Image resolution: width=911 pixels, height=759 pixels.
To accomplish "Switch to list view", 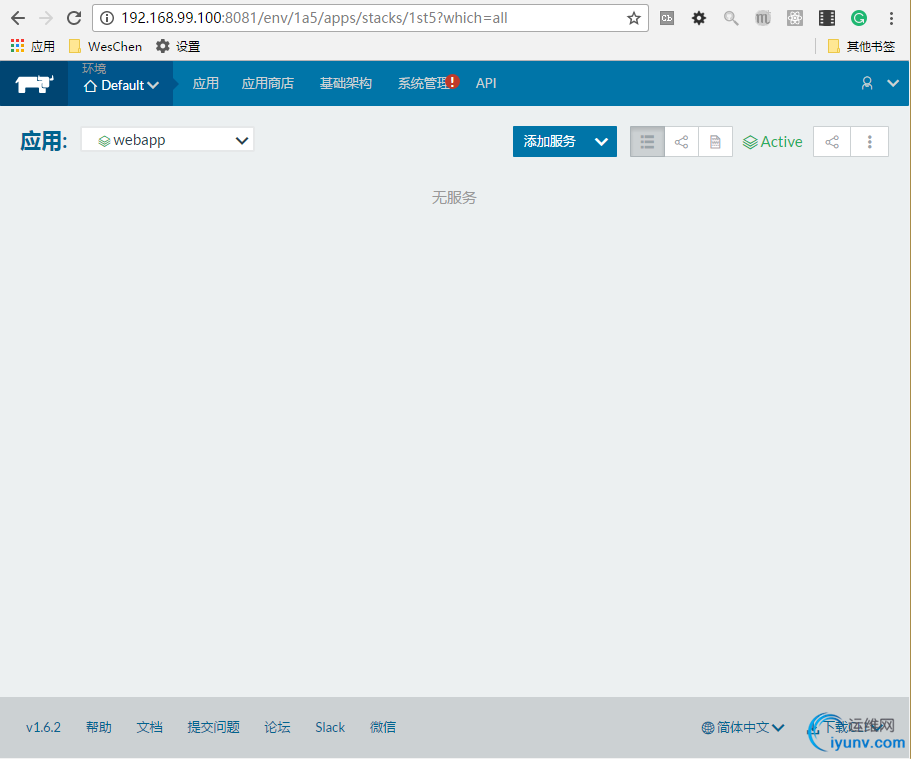I will [647, 141].
